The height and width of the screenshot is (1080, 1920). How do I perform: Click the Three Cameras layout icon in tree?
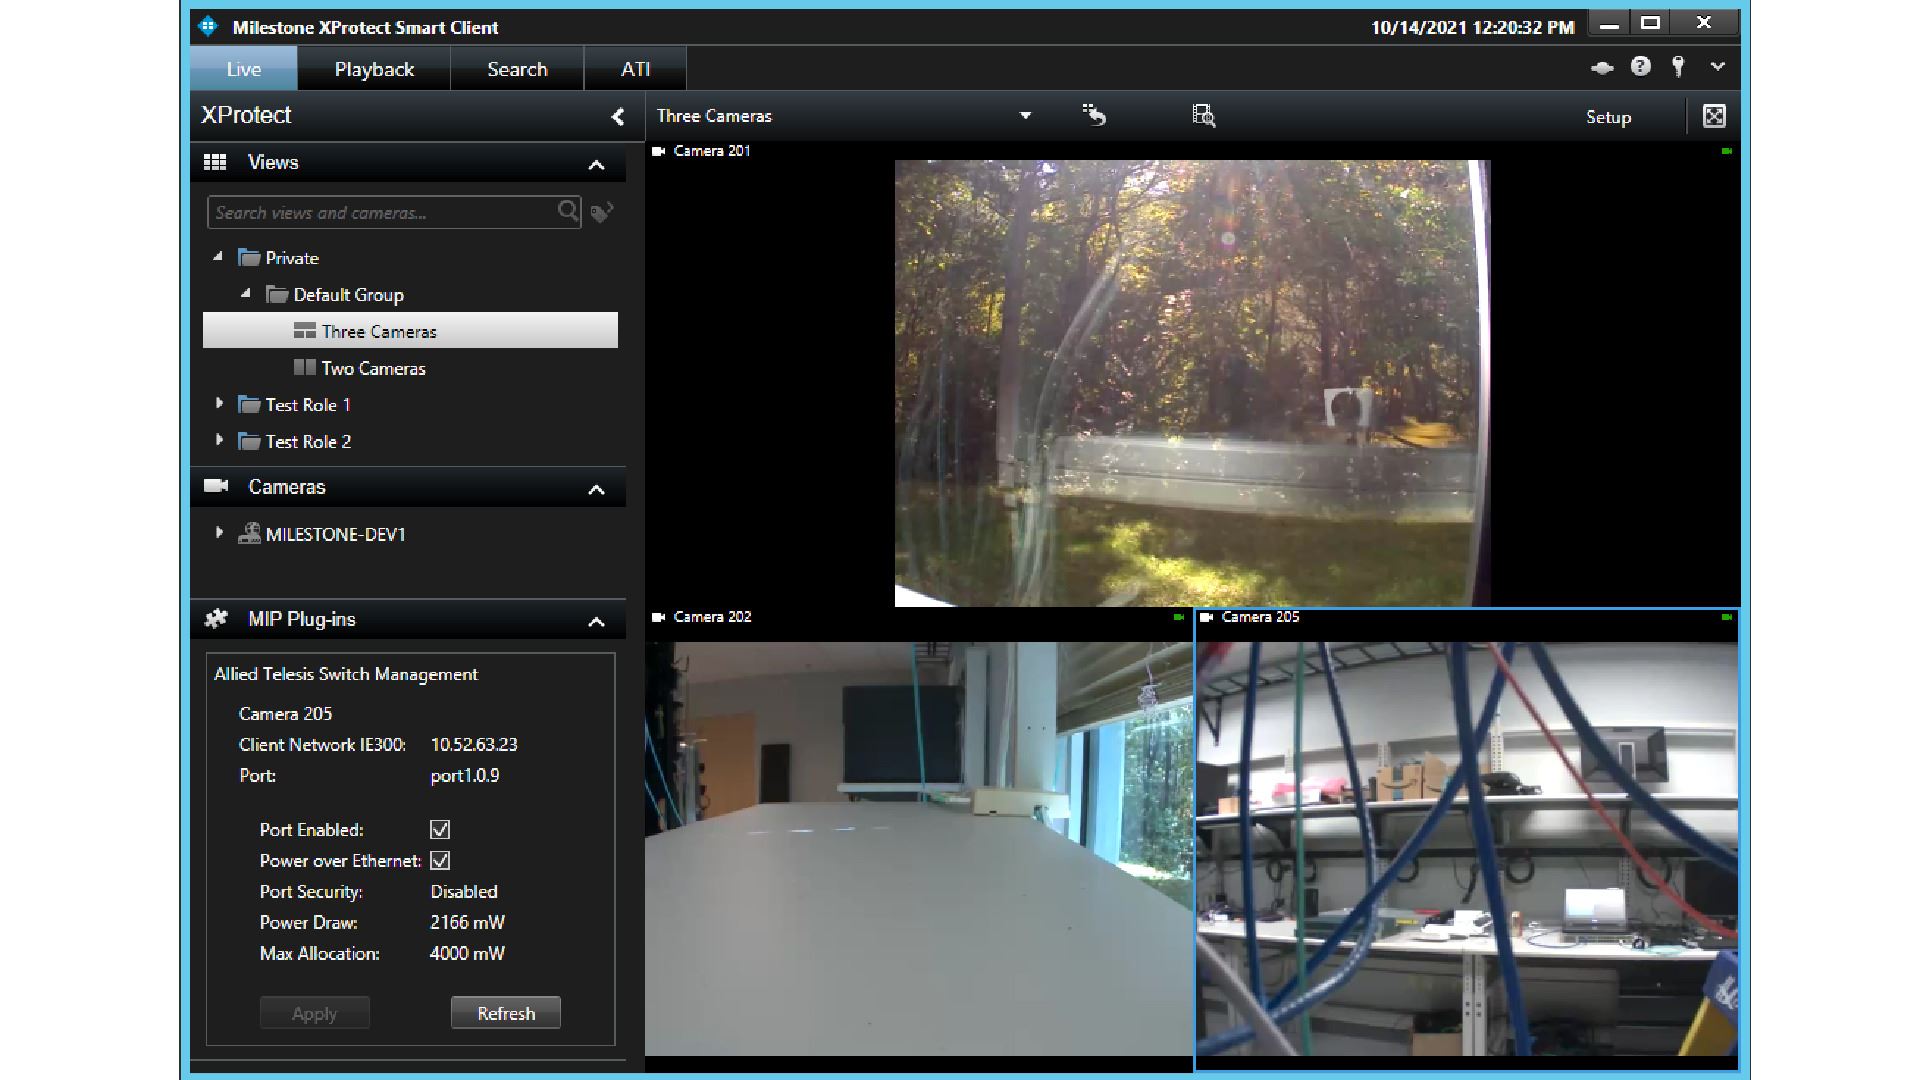(305, 330)
